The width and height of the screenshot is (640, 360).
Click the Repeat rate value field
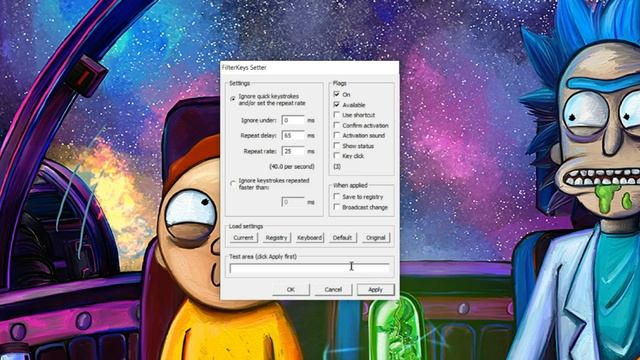(293, 151)
